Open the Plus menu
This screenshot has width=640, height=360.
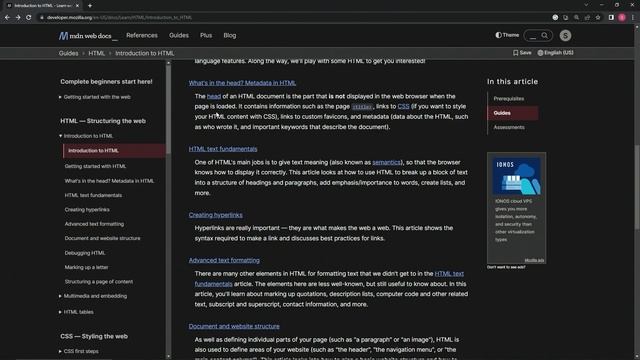pos(206,36)
